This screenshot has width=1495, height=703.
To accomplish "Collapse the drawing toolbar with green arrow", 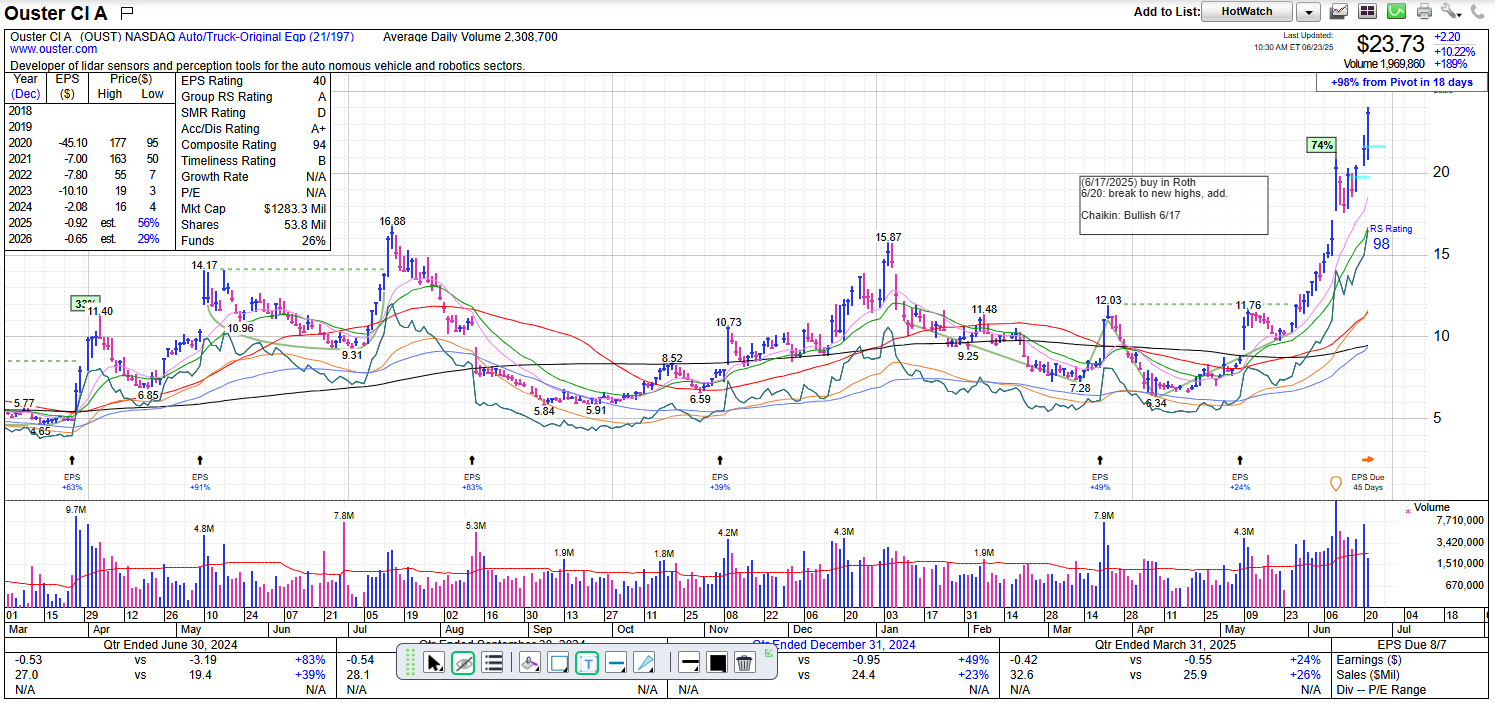I will tap(769, 653).
